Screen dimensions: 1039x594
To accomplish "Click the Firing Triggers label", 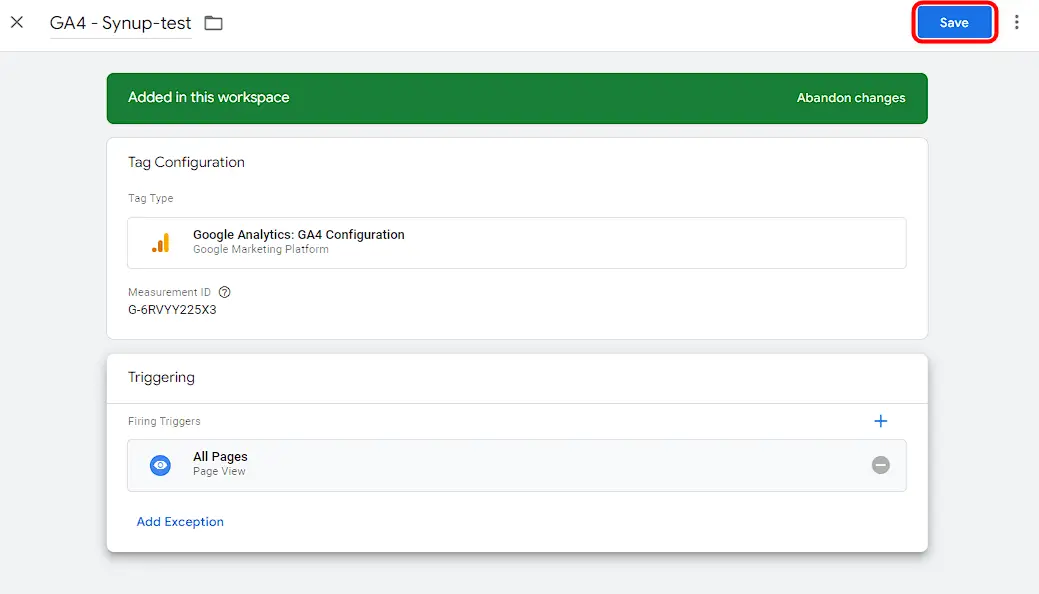I will (164, 421).
